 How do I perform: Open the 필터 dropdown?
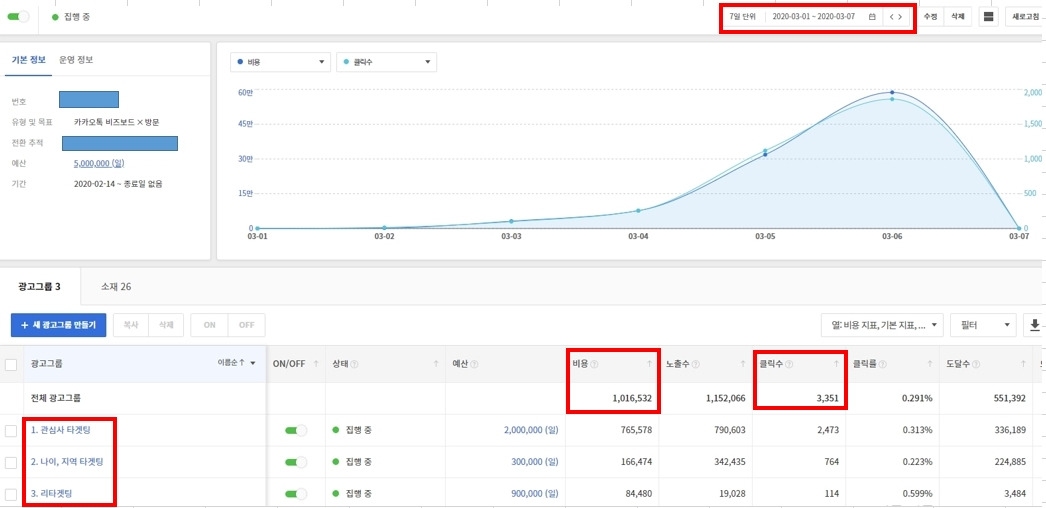pos(983,325)
